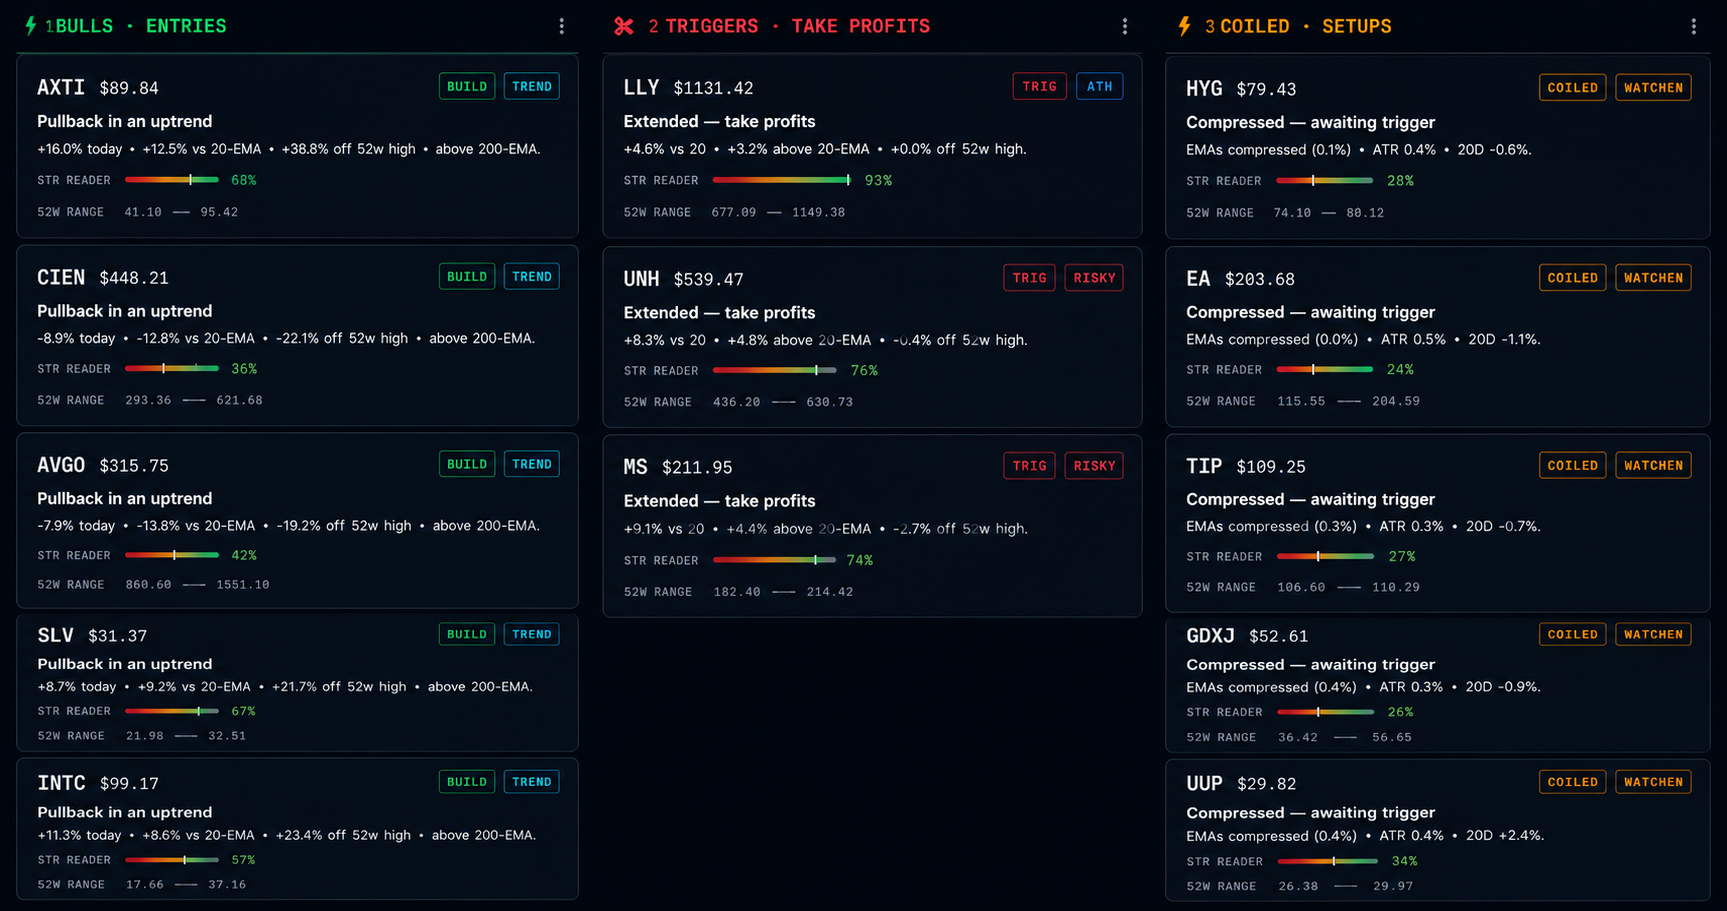This screenshot has width=1727, height=911.
Task: Click 52W range 106.60 — 110.29 on TIP
Action: (x=1348, y=587)
